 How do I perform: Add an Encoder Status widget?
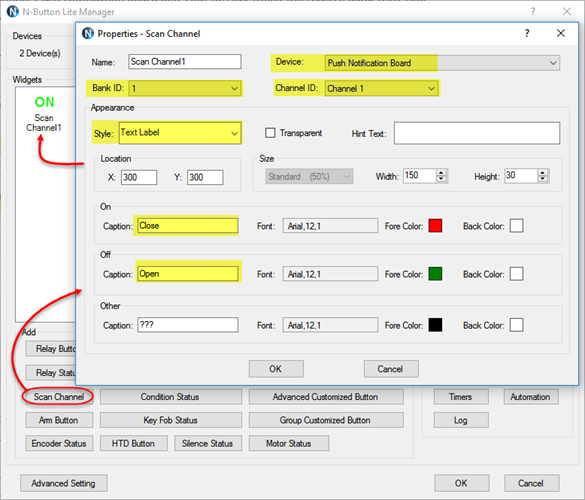pyautogui.click(x=59, y=443)
